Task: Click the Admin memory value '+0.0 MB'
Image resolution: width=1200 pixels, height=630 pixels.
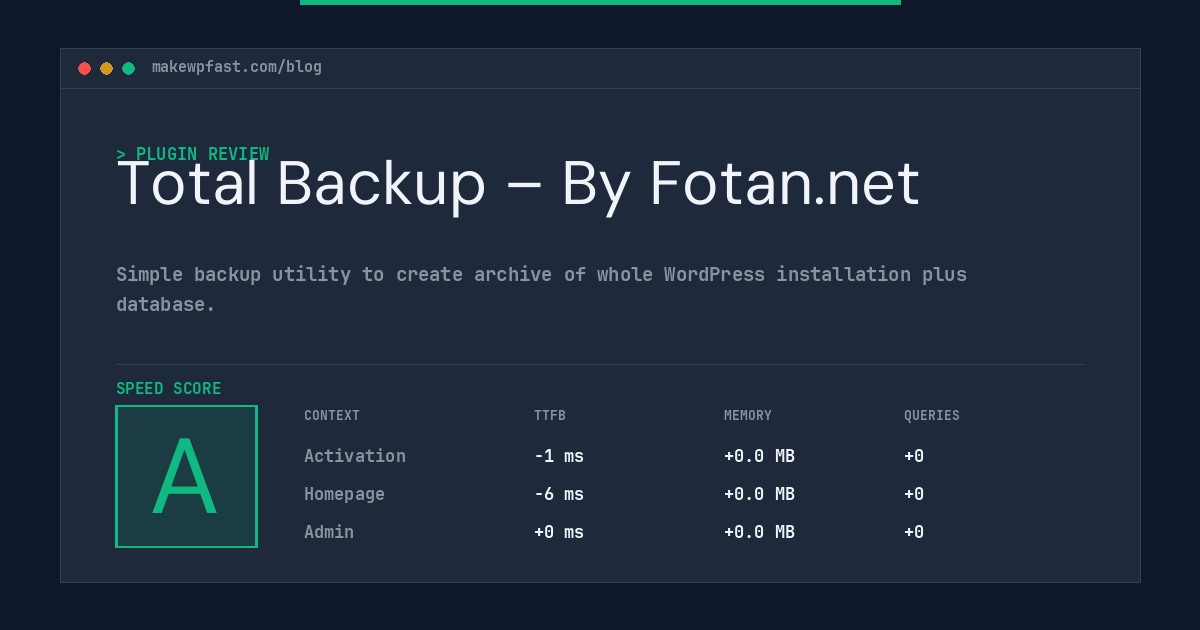Action: 759,532
